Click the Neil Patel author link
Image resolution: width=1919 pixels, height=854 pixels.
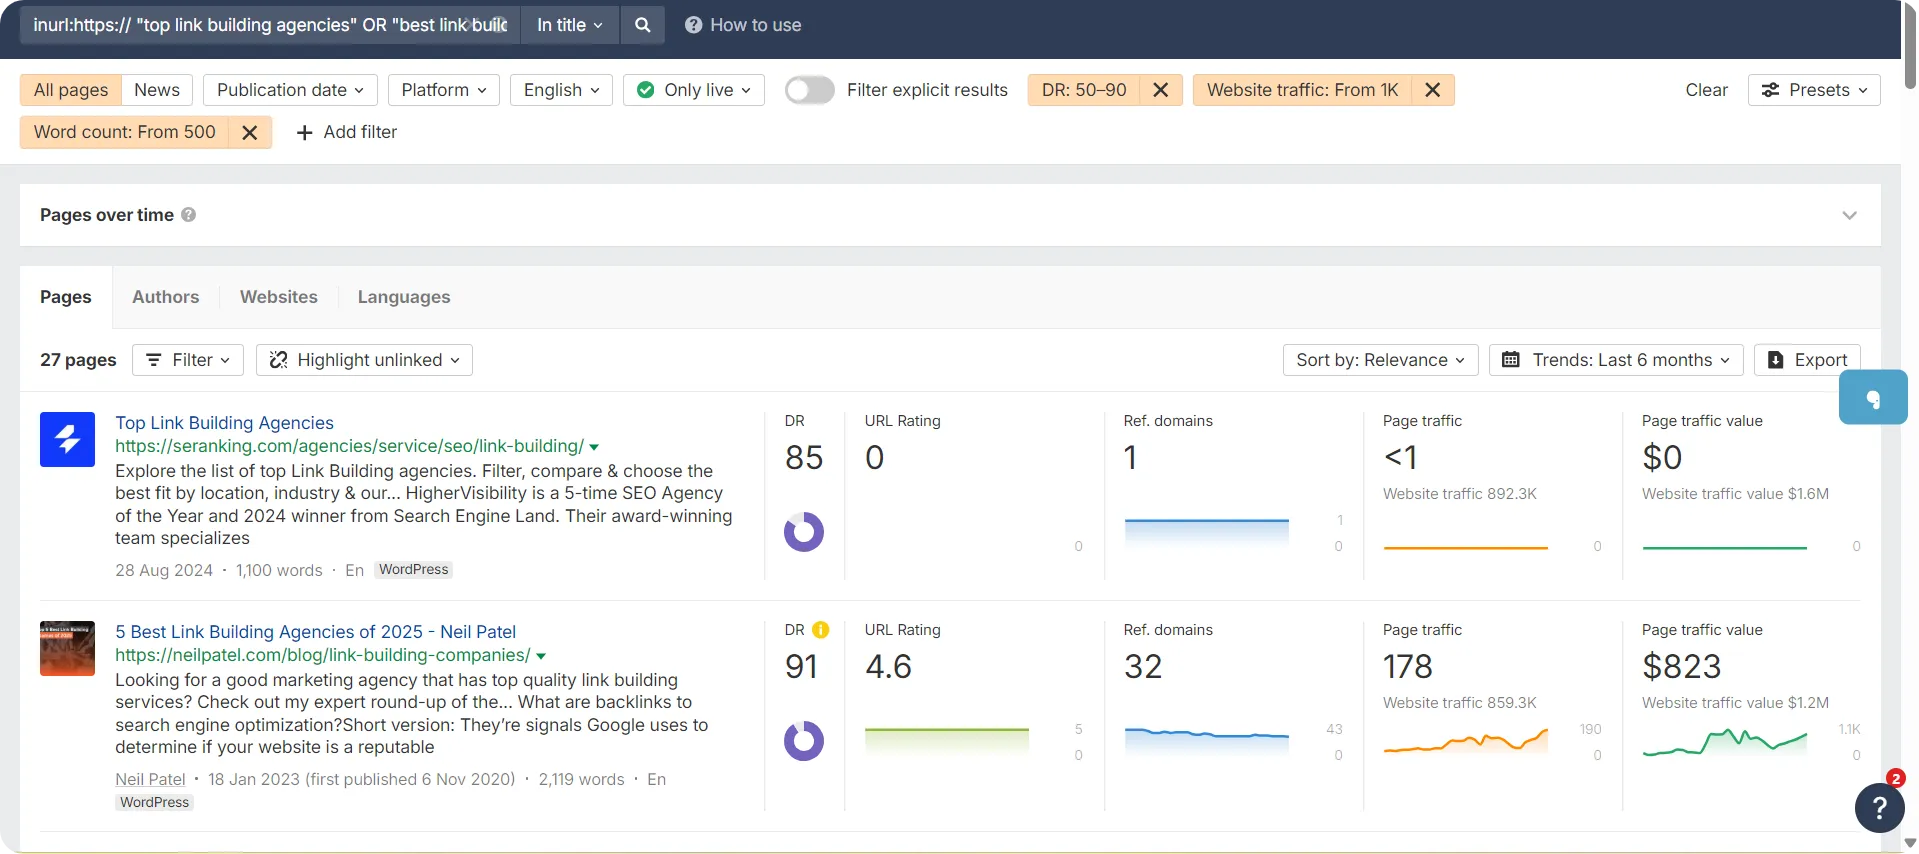click(x=150, y=779)
